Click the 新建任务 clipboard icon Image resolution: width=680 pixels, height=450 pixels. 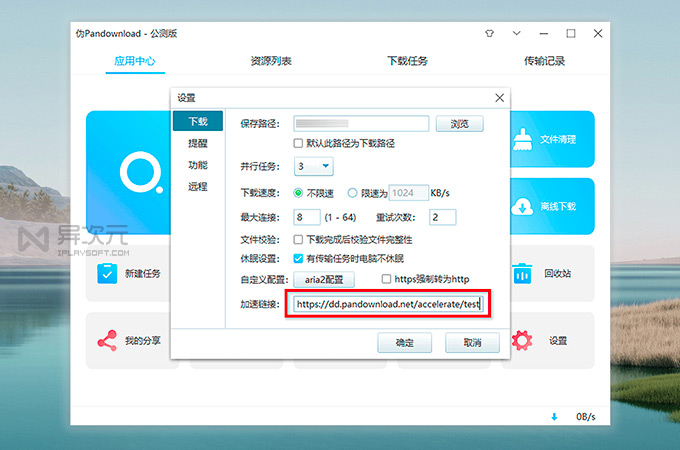(107, 274)
